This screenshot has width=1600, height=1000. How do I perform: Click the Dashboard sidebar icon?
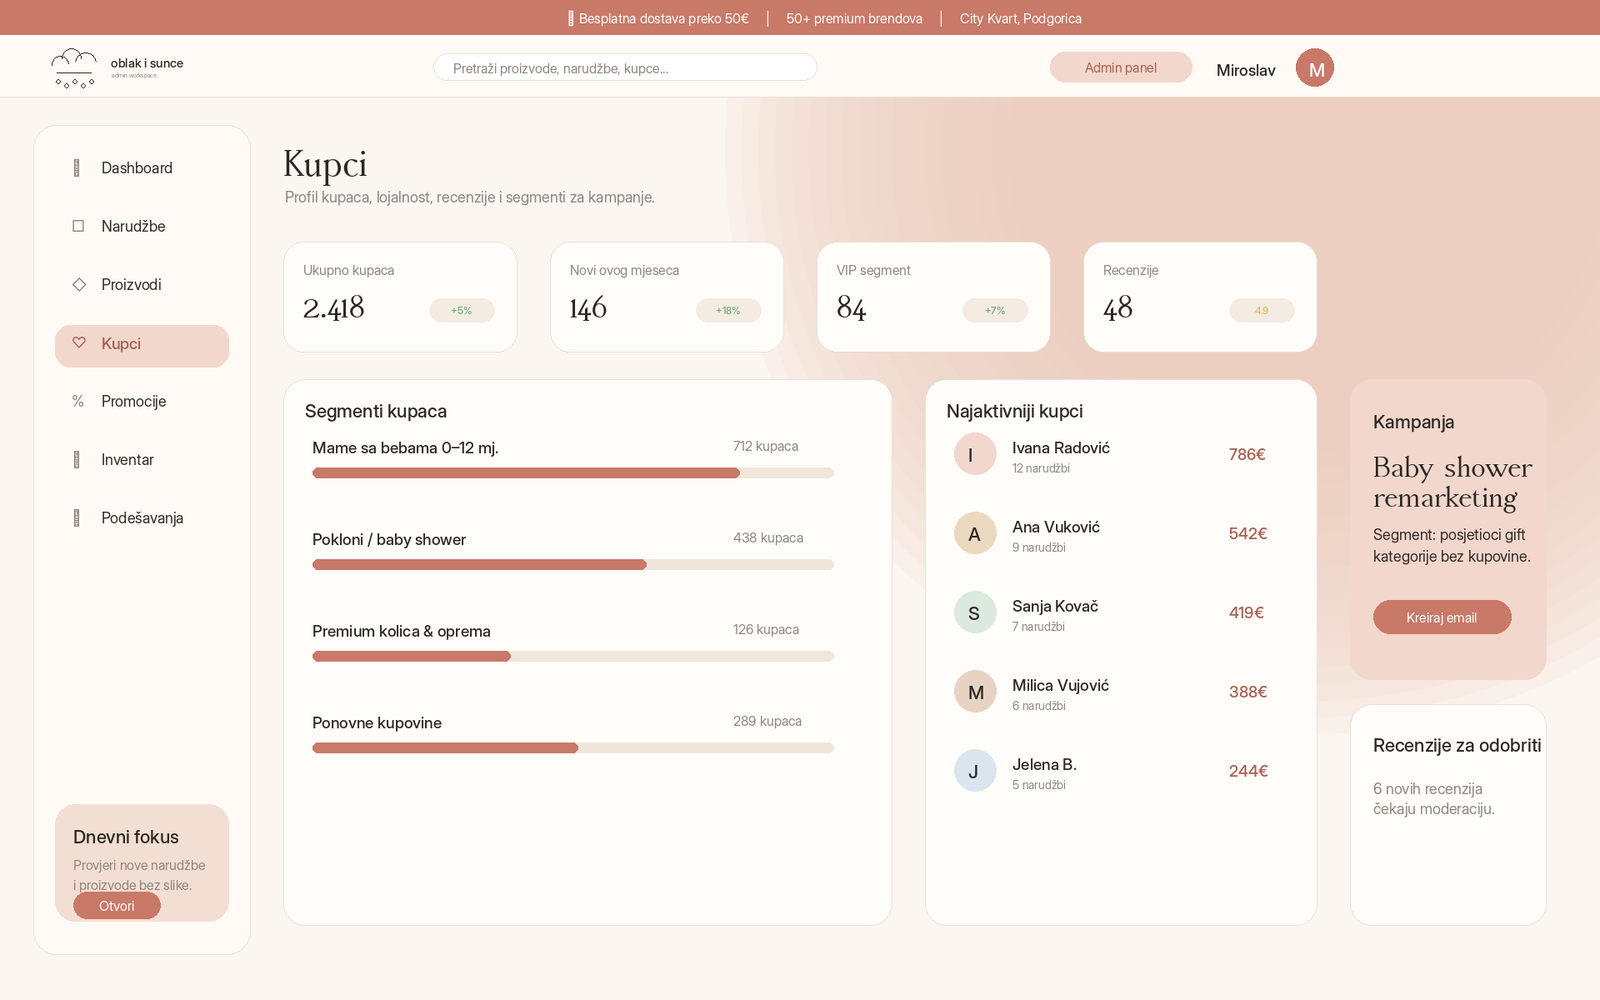click(x=77, y=168)
